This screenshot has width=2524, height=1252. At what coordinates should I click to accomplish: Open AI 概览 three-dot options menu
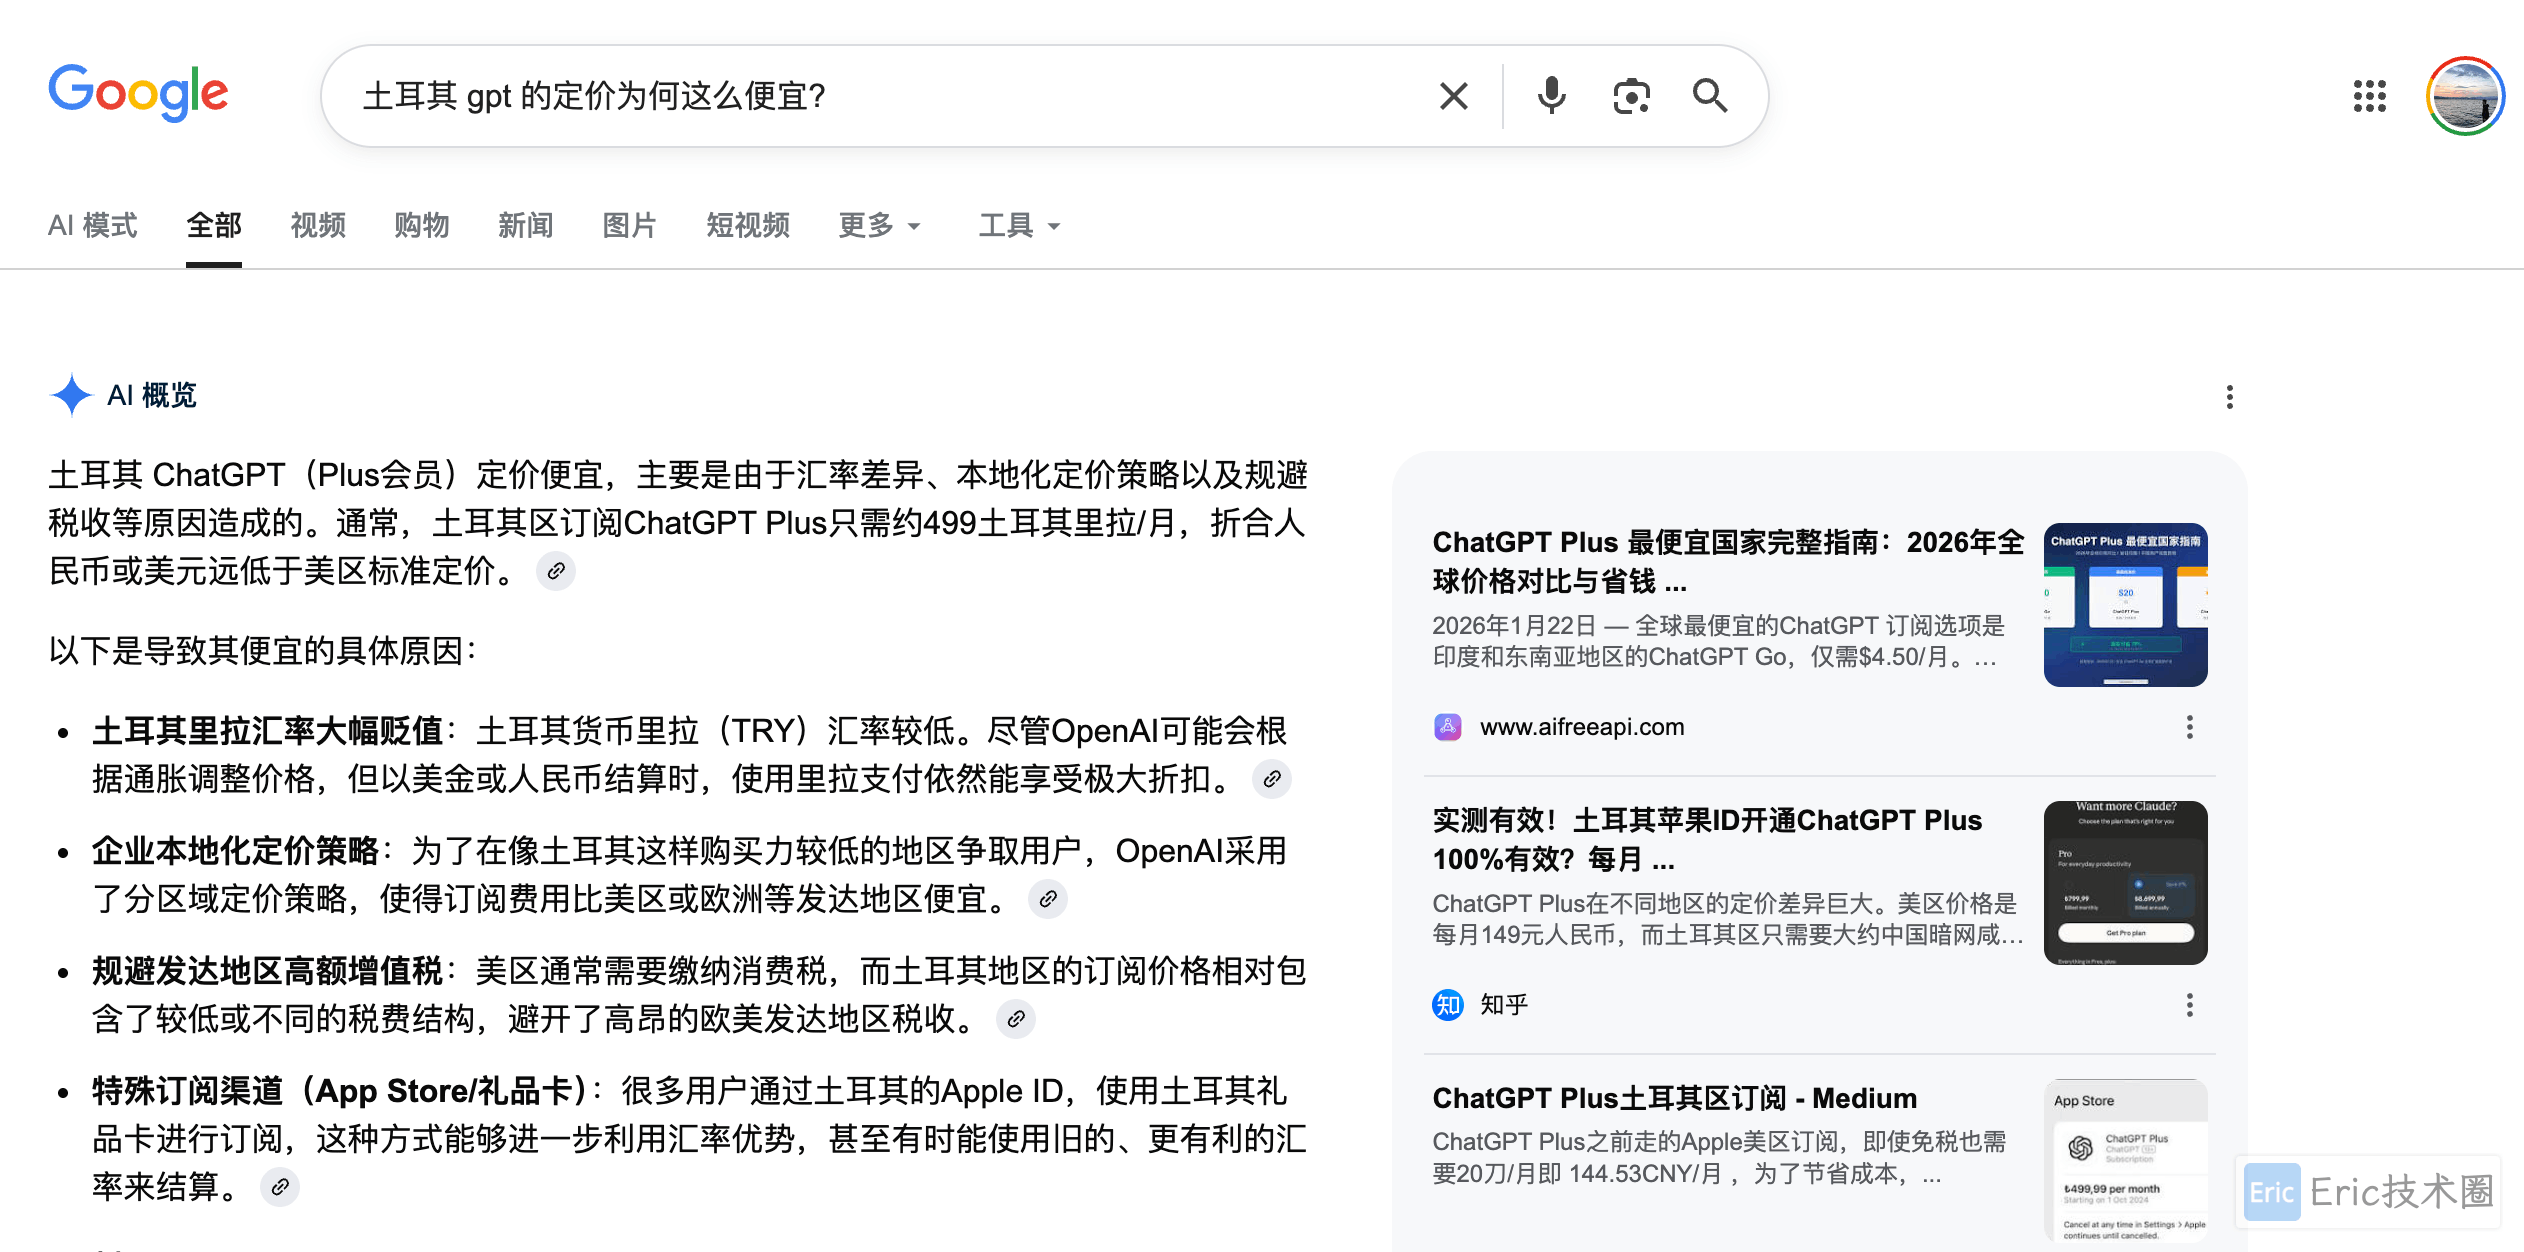click(x=2229, y=397)
